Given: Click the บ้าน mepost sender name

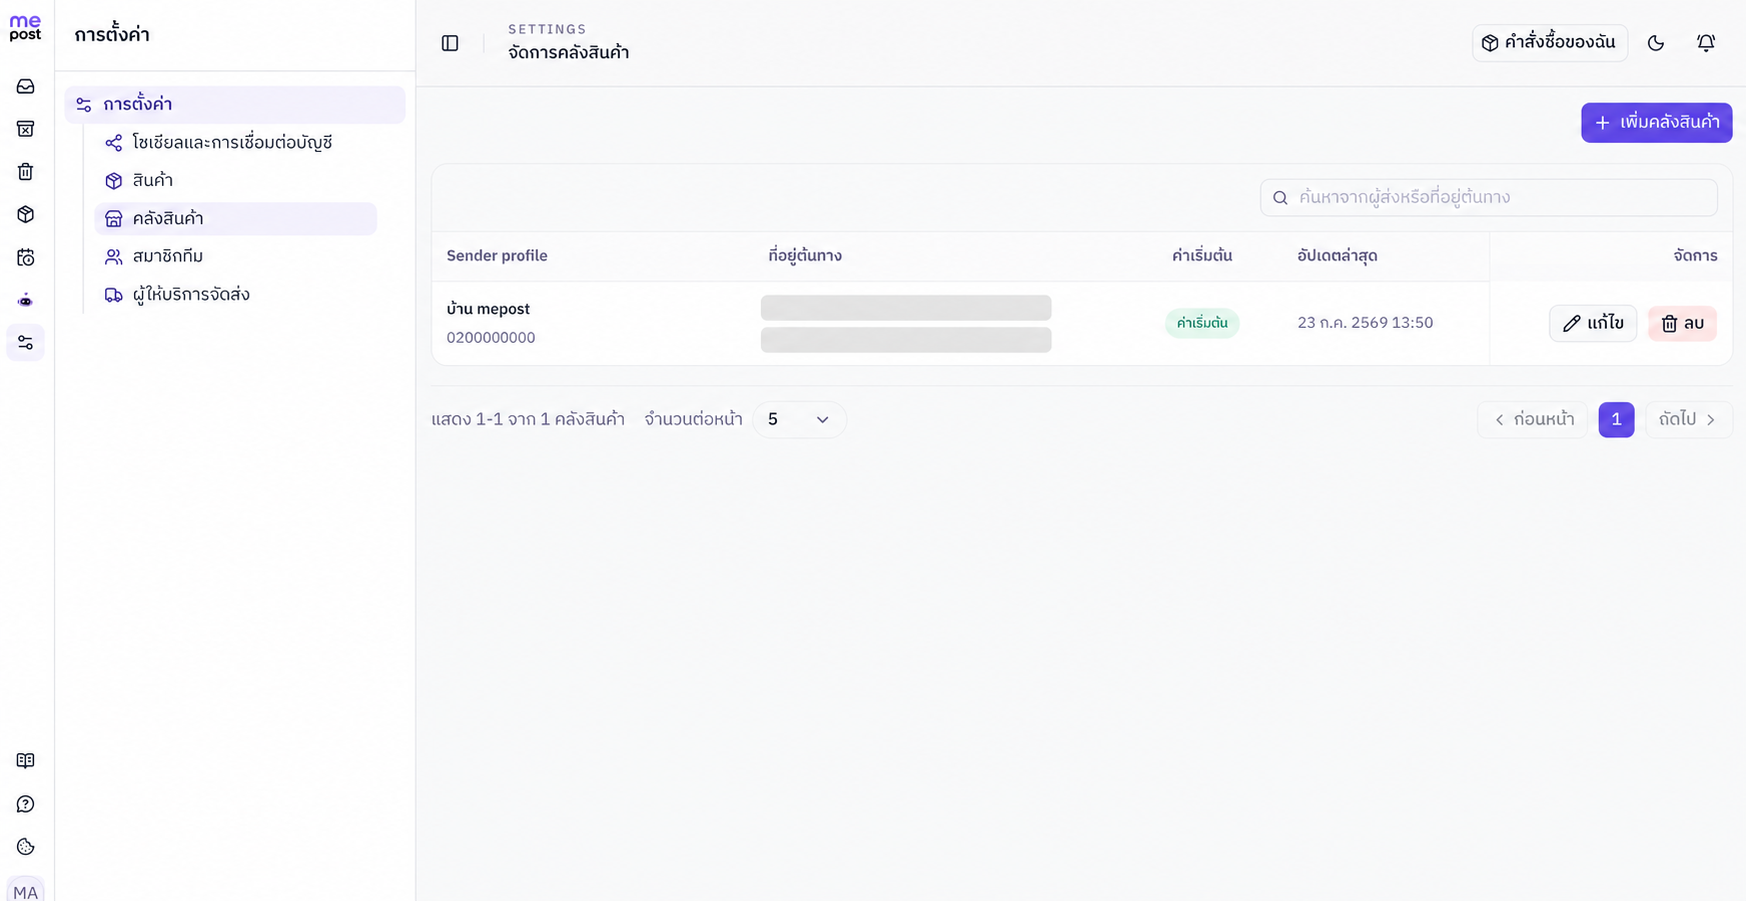Looking at the screenshot, I should tap(488, 309).
